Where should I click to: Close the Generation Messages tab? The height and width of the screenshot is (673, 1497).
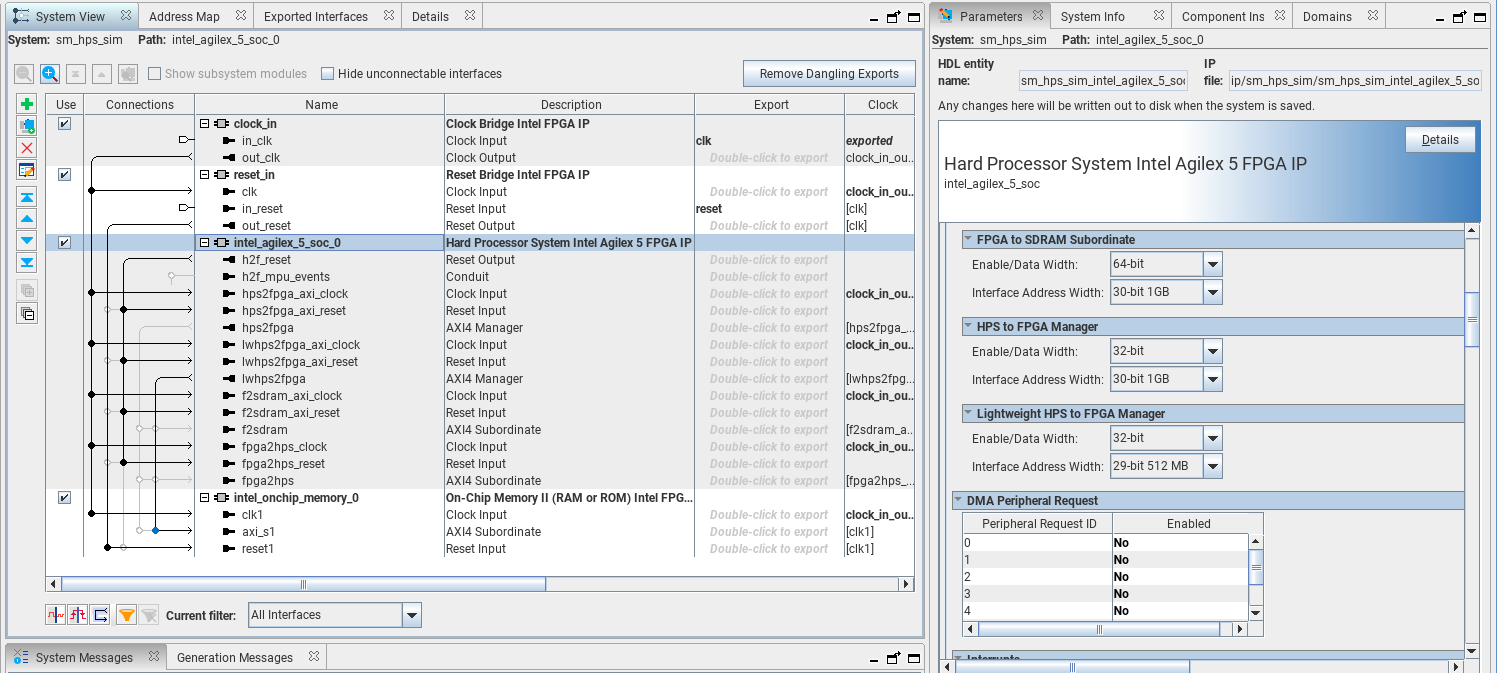click(x=314, y=657)
